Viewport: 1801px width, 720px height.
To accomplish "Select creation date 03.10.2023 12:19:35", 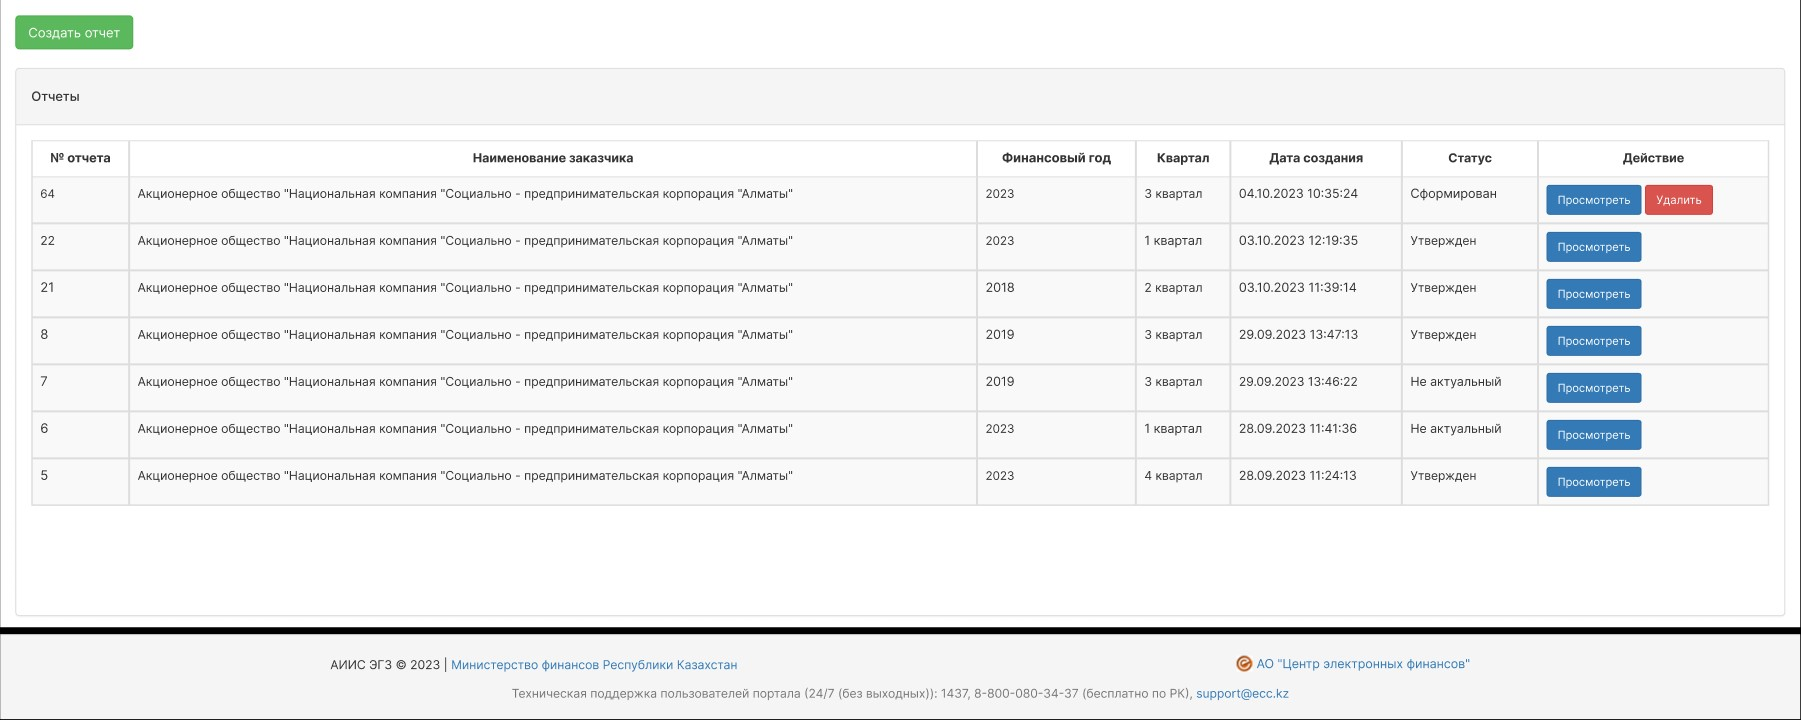I will (x=1298, y=241).
